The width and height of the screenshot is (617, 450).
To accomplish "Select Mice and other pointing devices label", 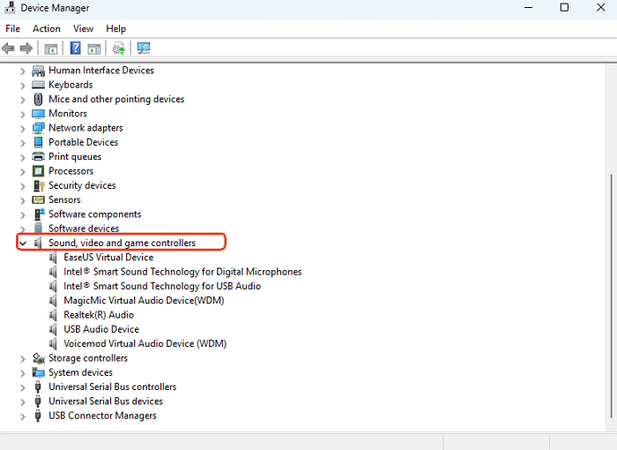I will 116,99.
